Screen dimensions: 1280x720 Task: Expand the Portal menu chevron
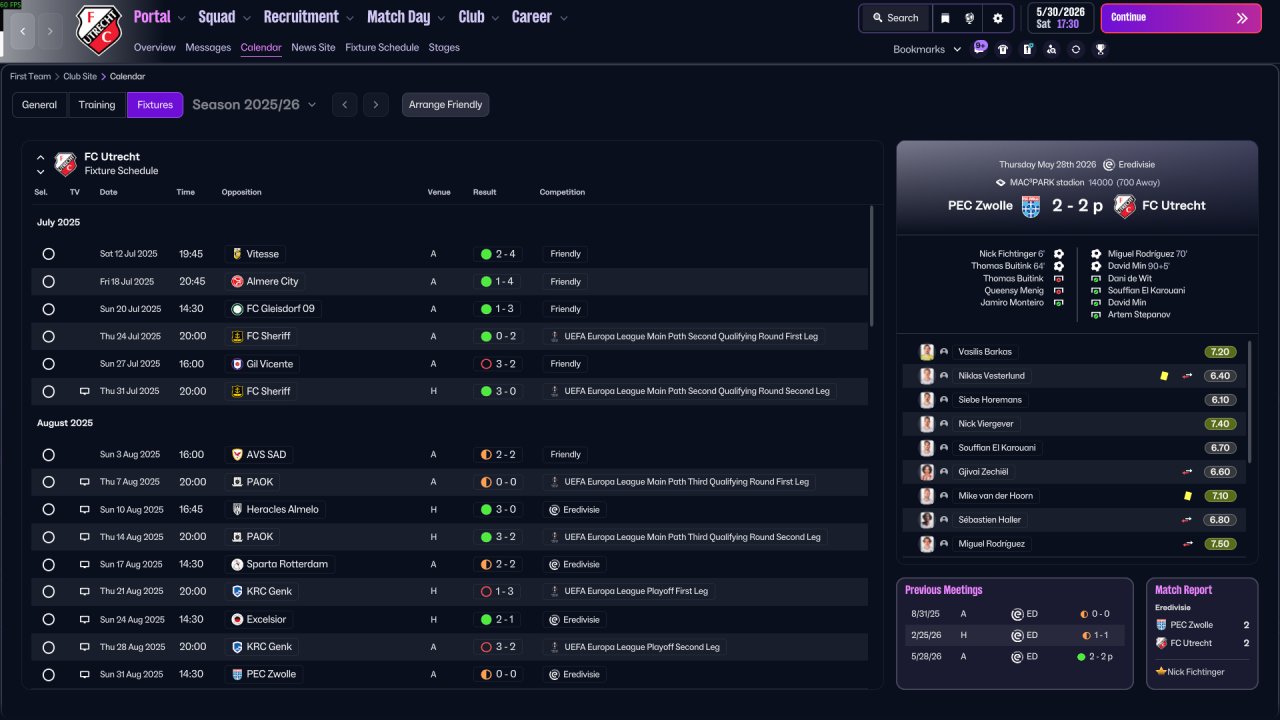pos(181,18)
